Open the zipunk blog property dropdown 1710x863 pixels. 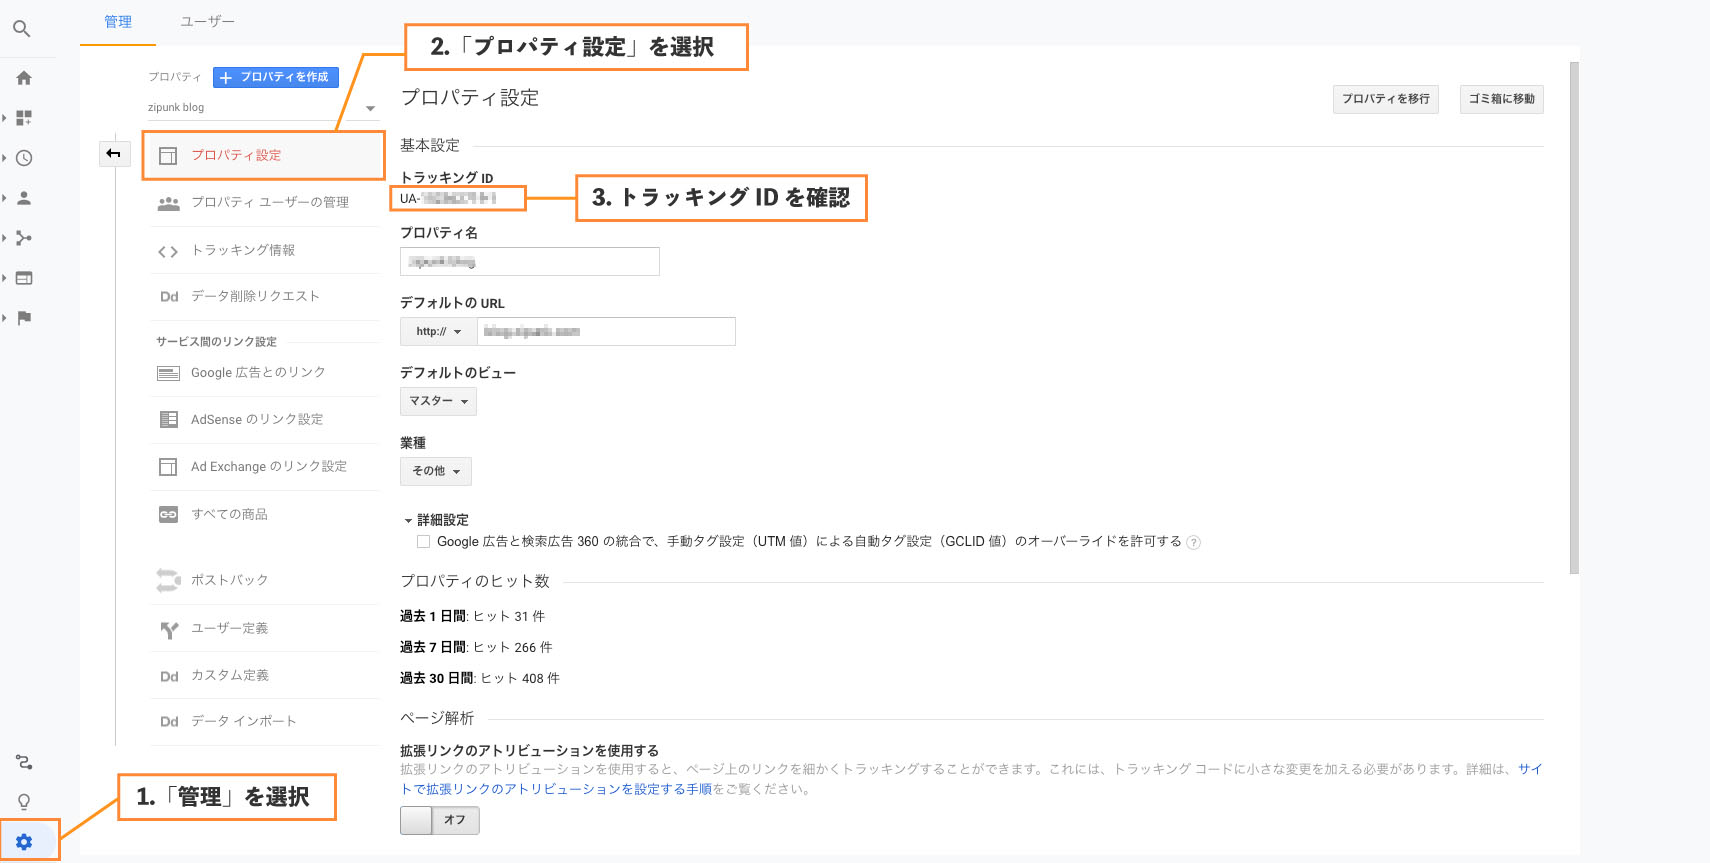[x=262, y=108]
